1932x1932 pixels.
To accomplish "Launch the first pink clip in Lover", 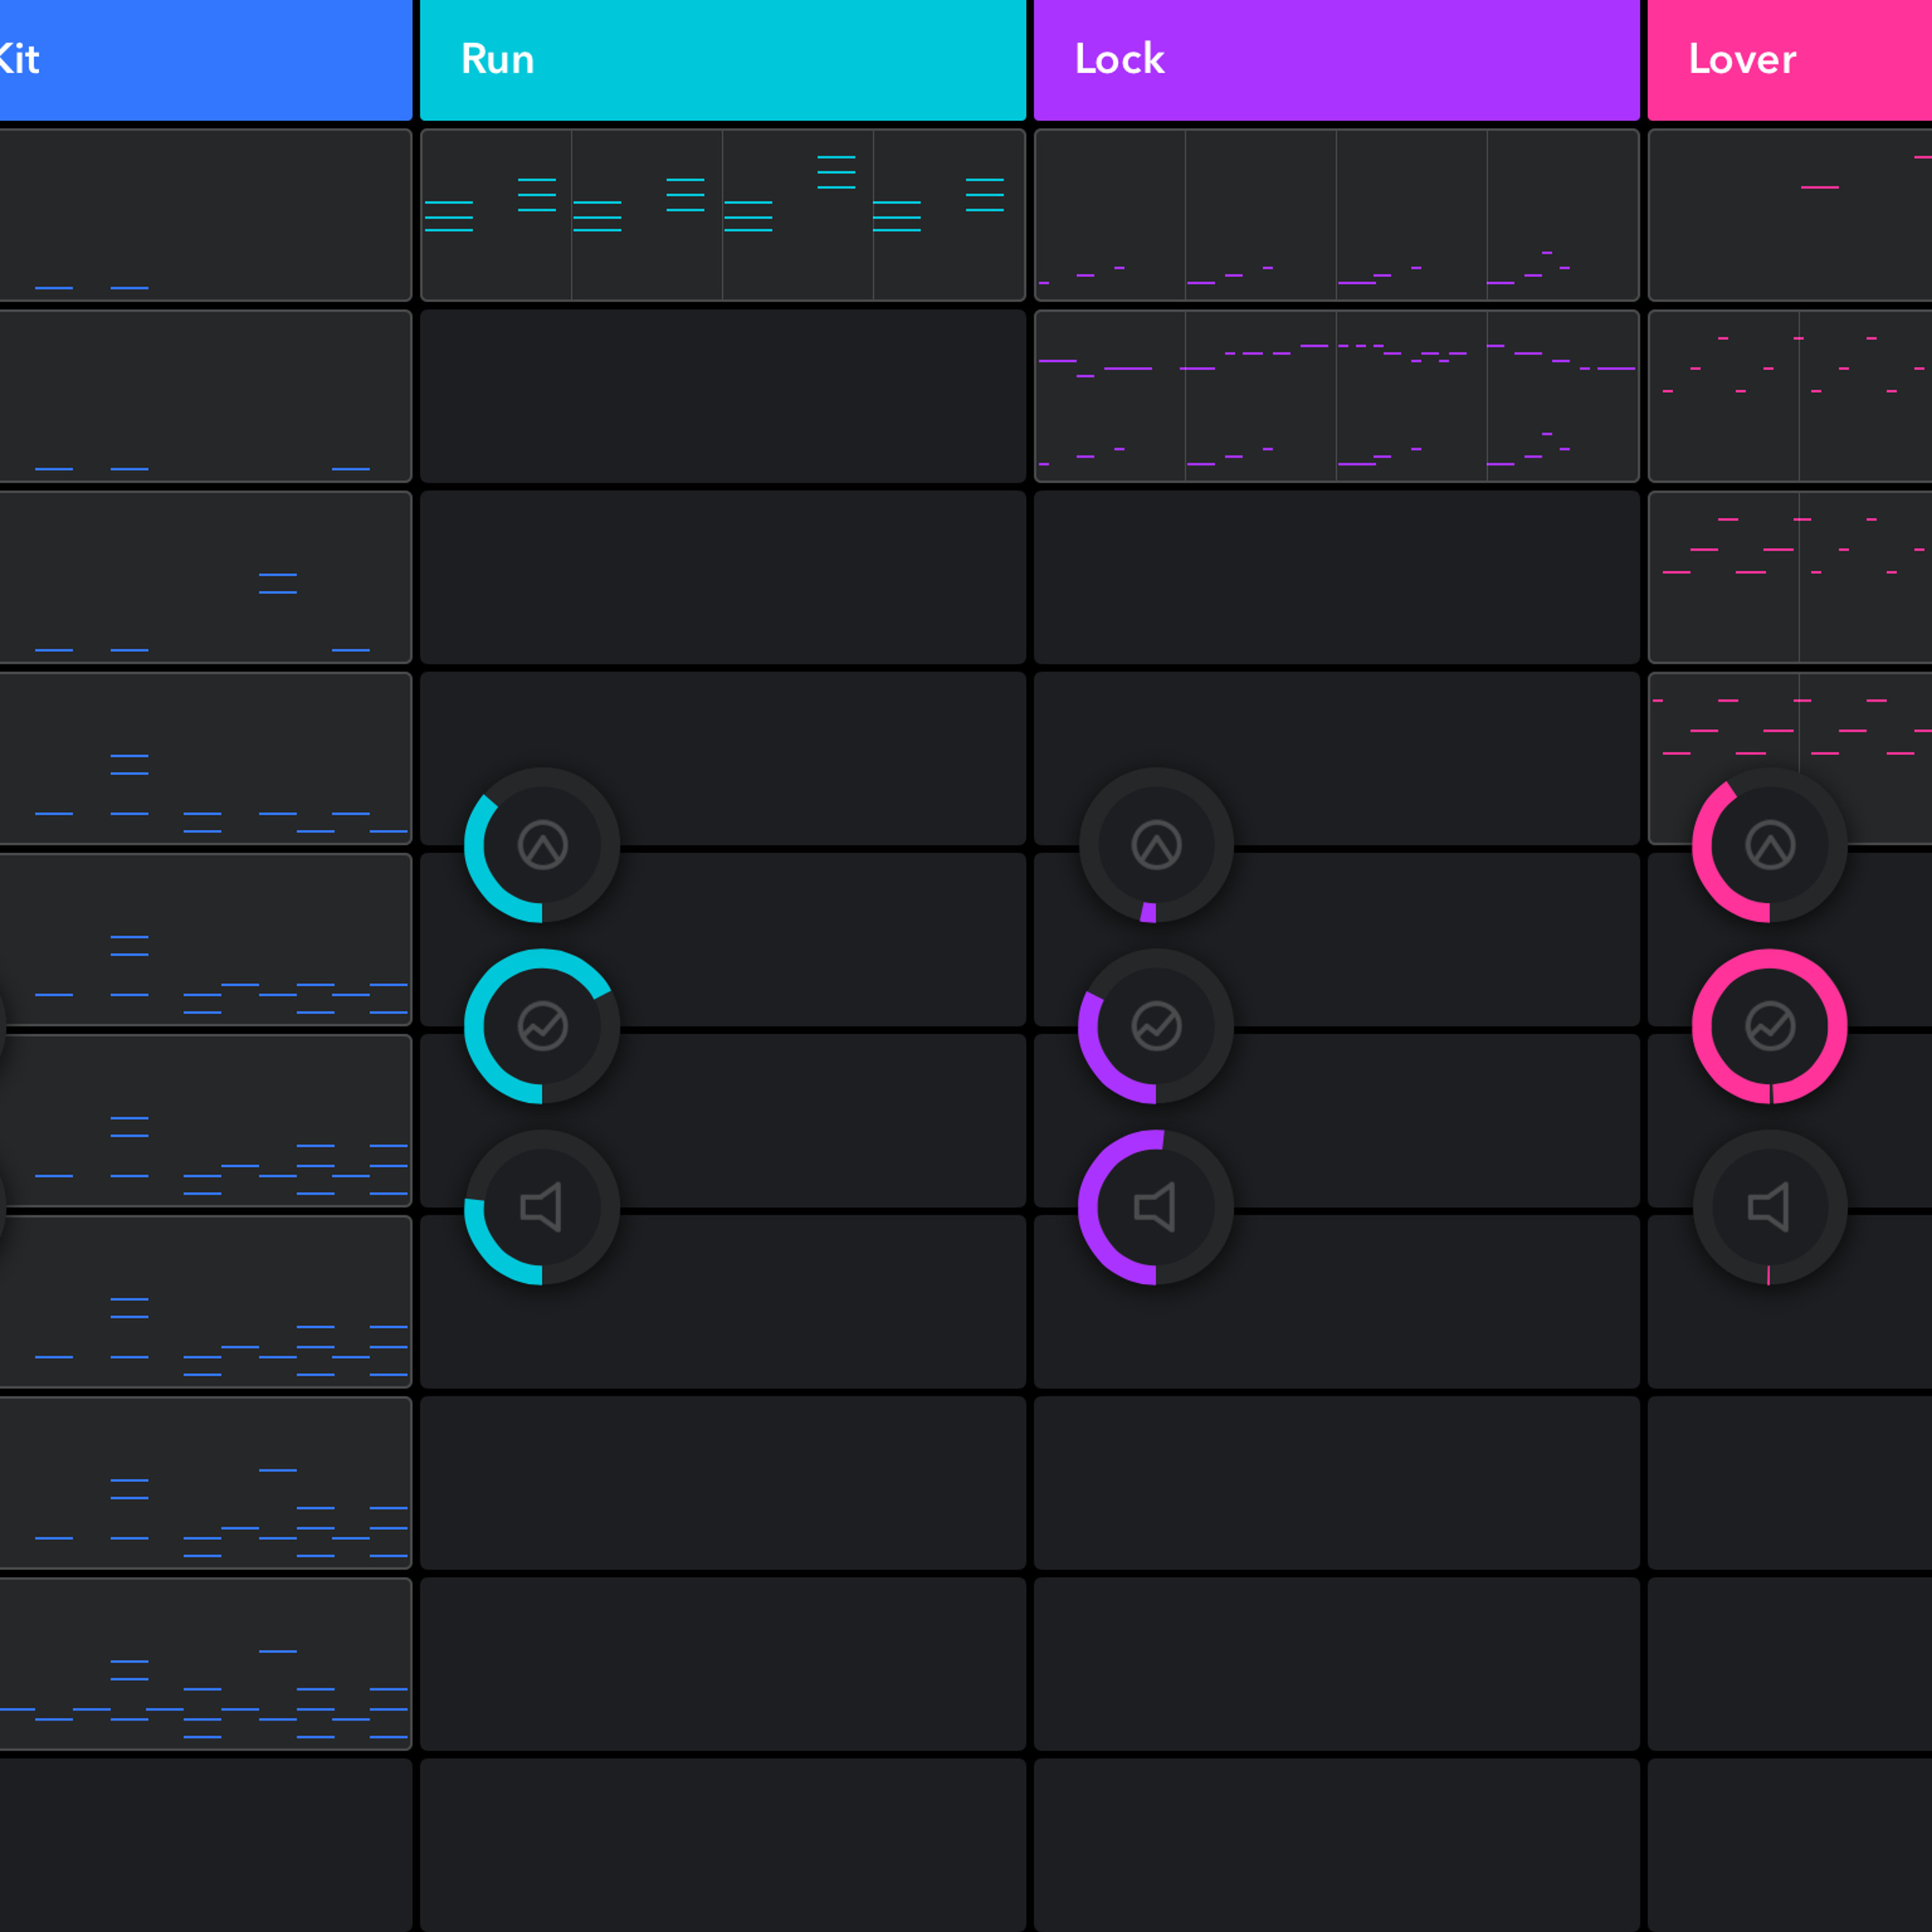I will (x=1790, y=215).
